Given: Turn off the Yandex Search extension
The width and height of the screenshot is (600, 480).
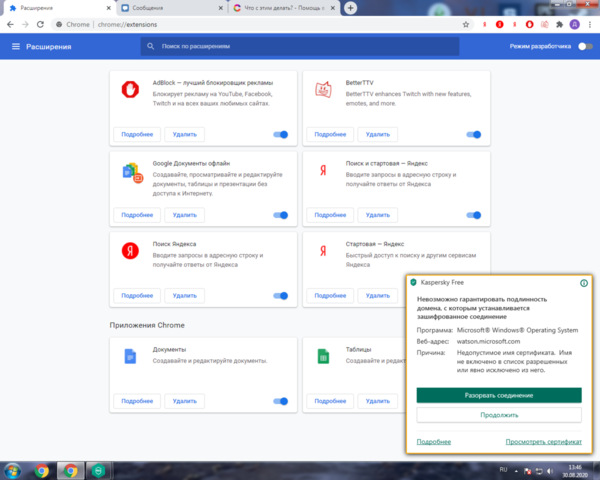Looking at the screenshot, I should click(280, 296).
